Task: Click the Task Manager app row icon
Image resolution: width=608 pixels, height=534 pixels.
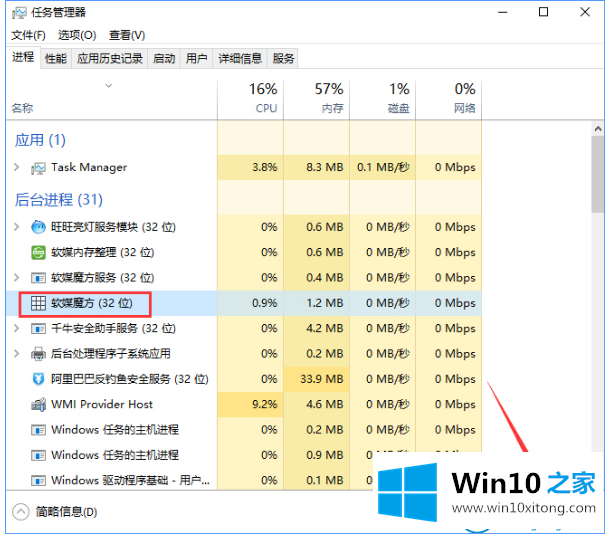Action: (x=38, y=168)
